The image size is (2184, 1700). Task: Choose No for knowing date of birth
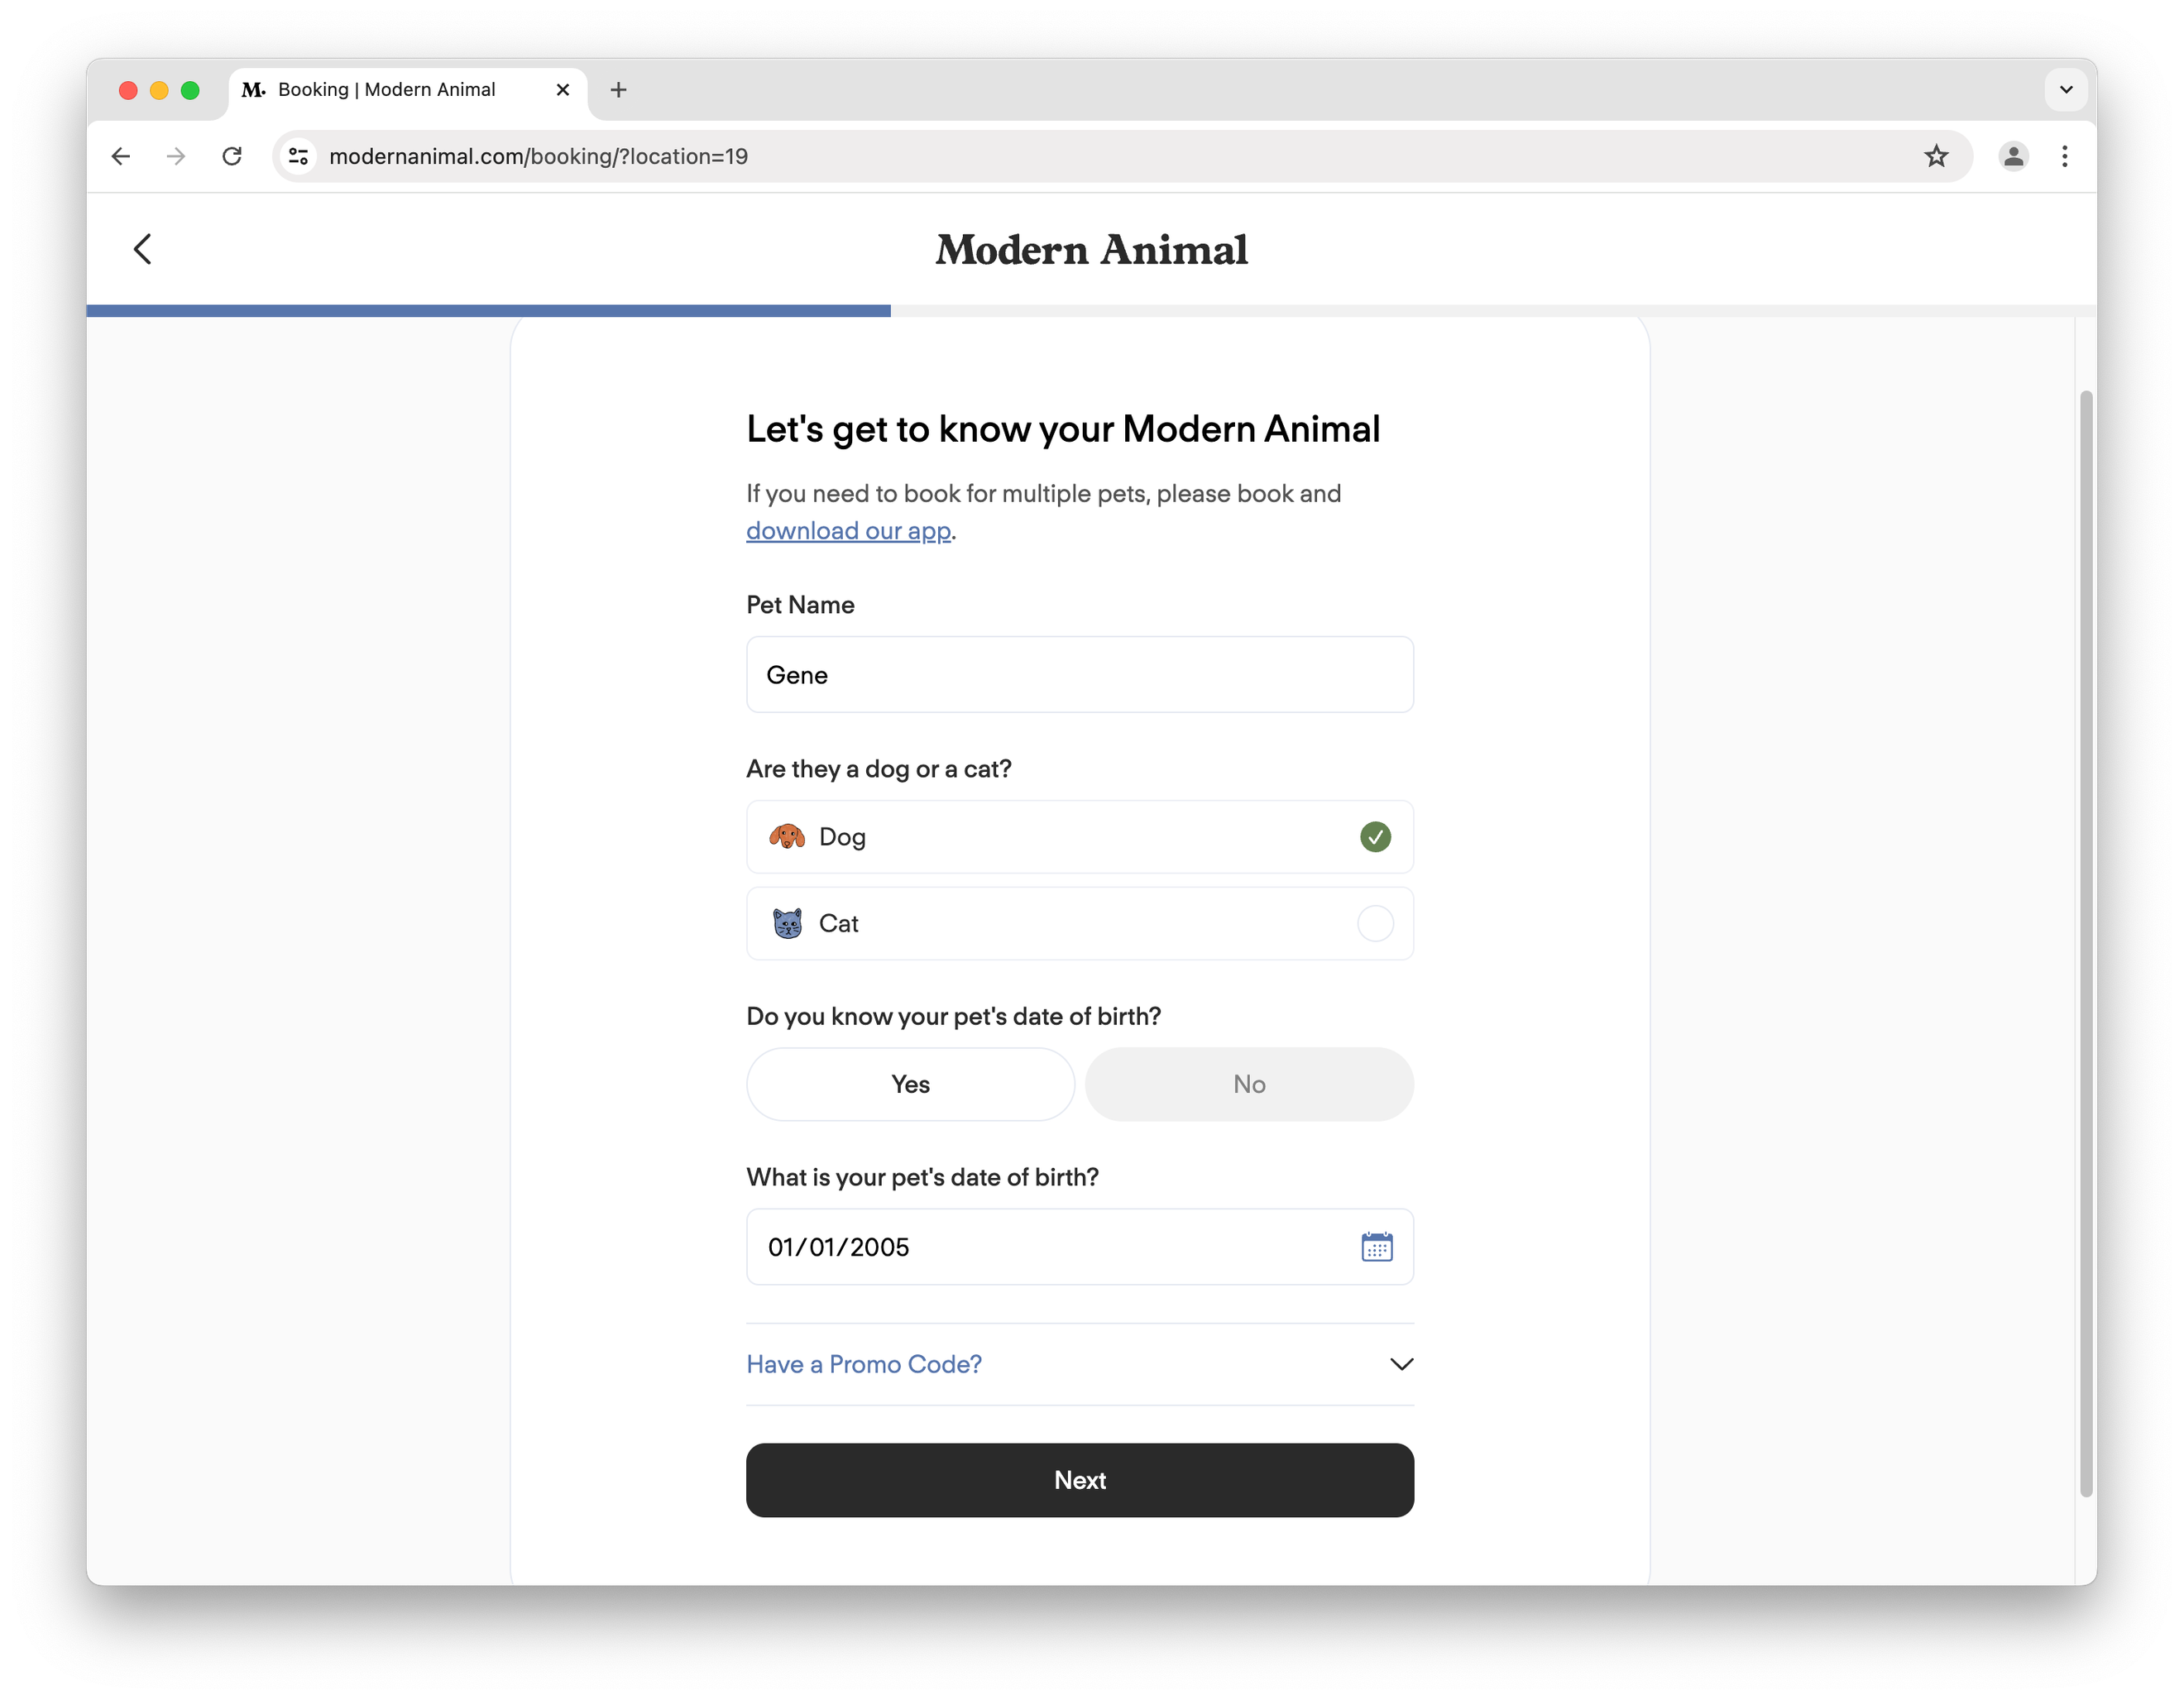(1248, 1084)
